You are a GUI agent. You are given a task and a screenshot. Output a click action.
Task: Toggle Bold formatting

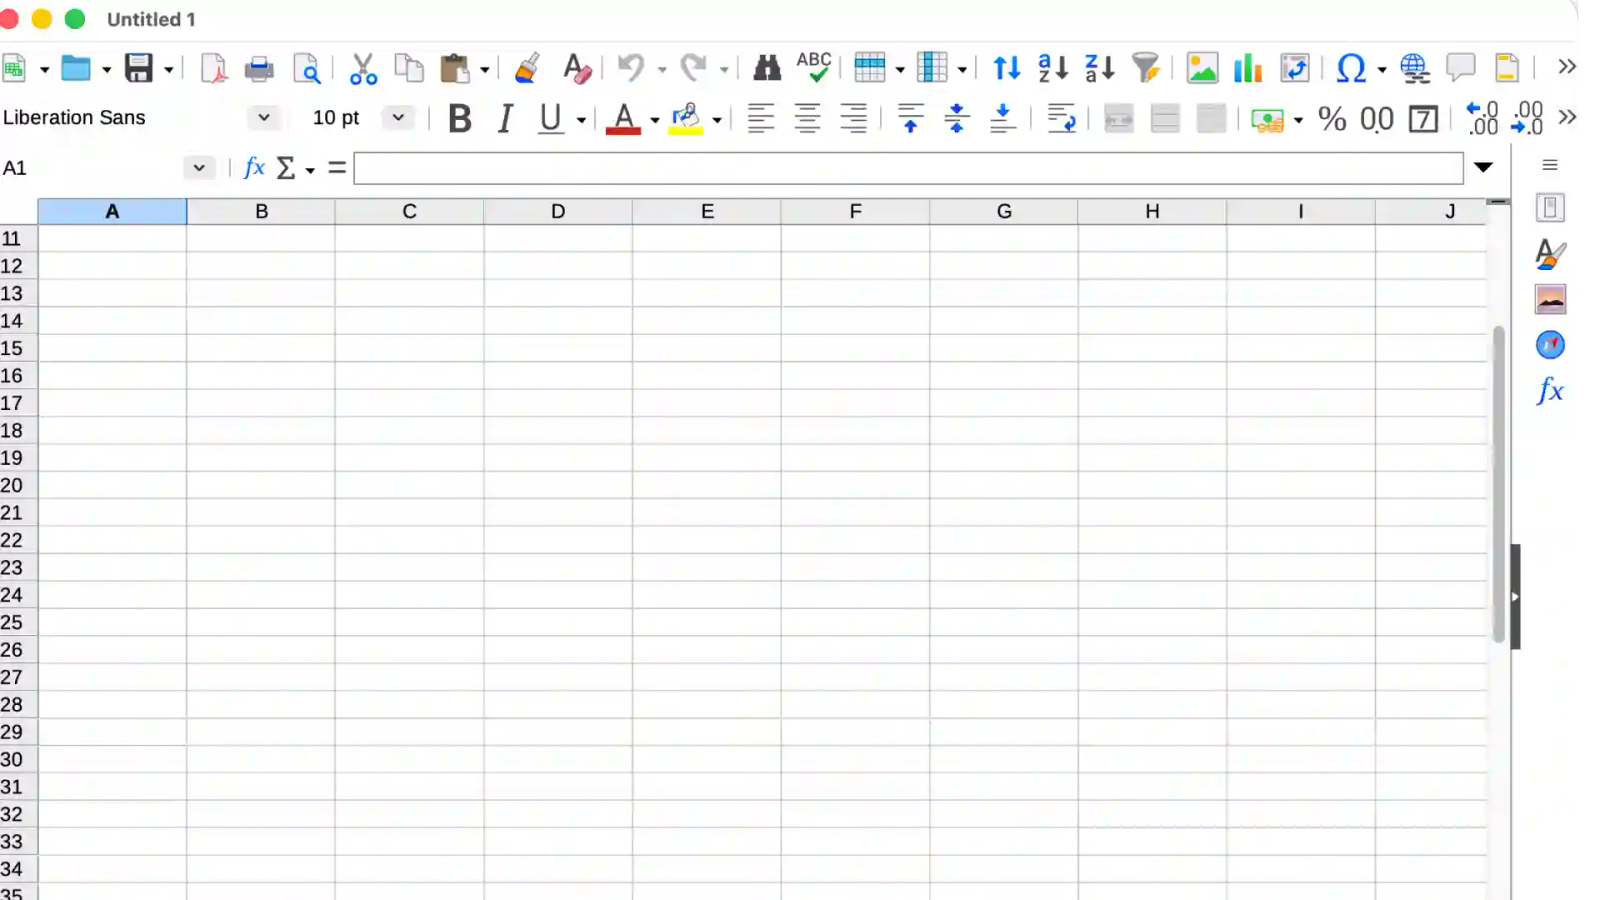460,118
